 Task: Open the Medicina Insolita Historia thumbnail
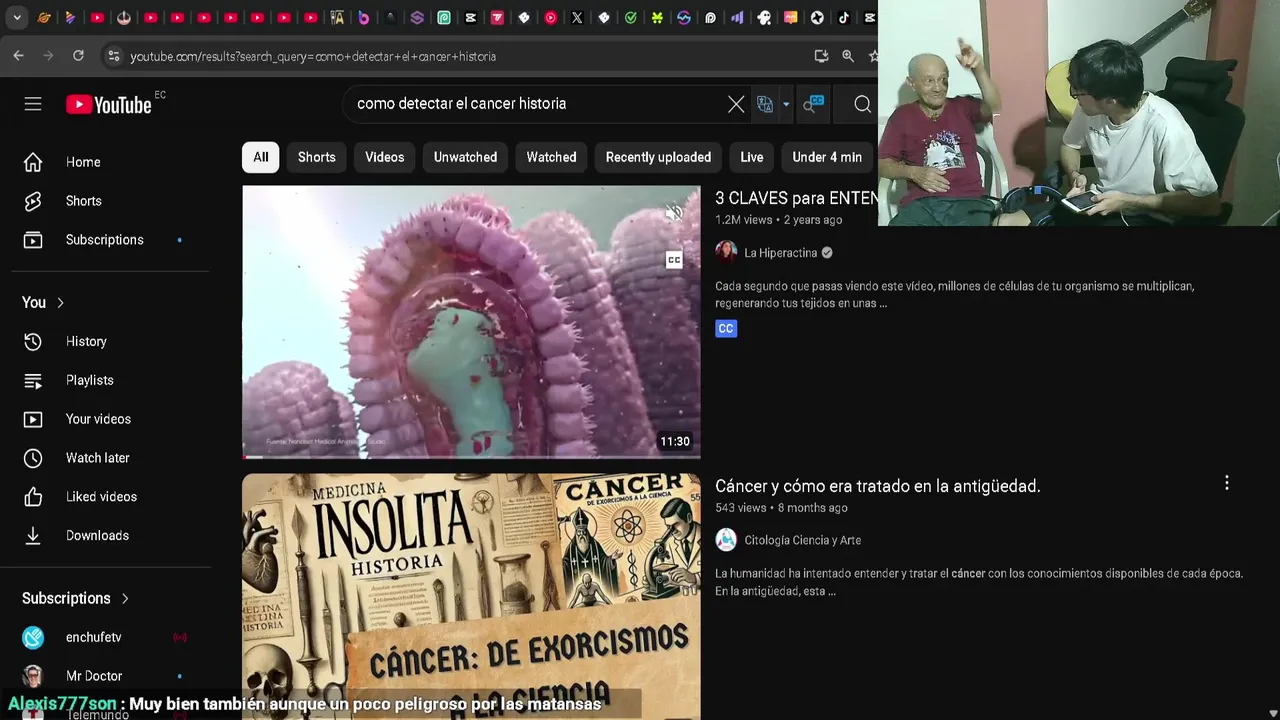click(x=471, y=597)
